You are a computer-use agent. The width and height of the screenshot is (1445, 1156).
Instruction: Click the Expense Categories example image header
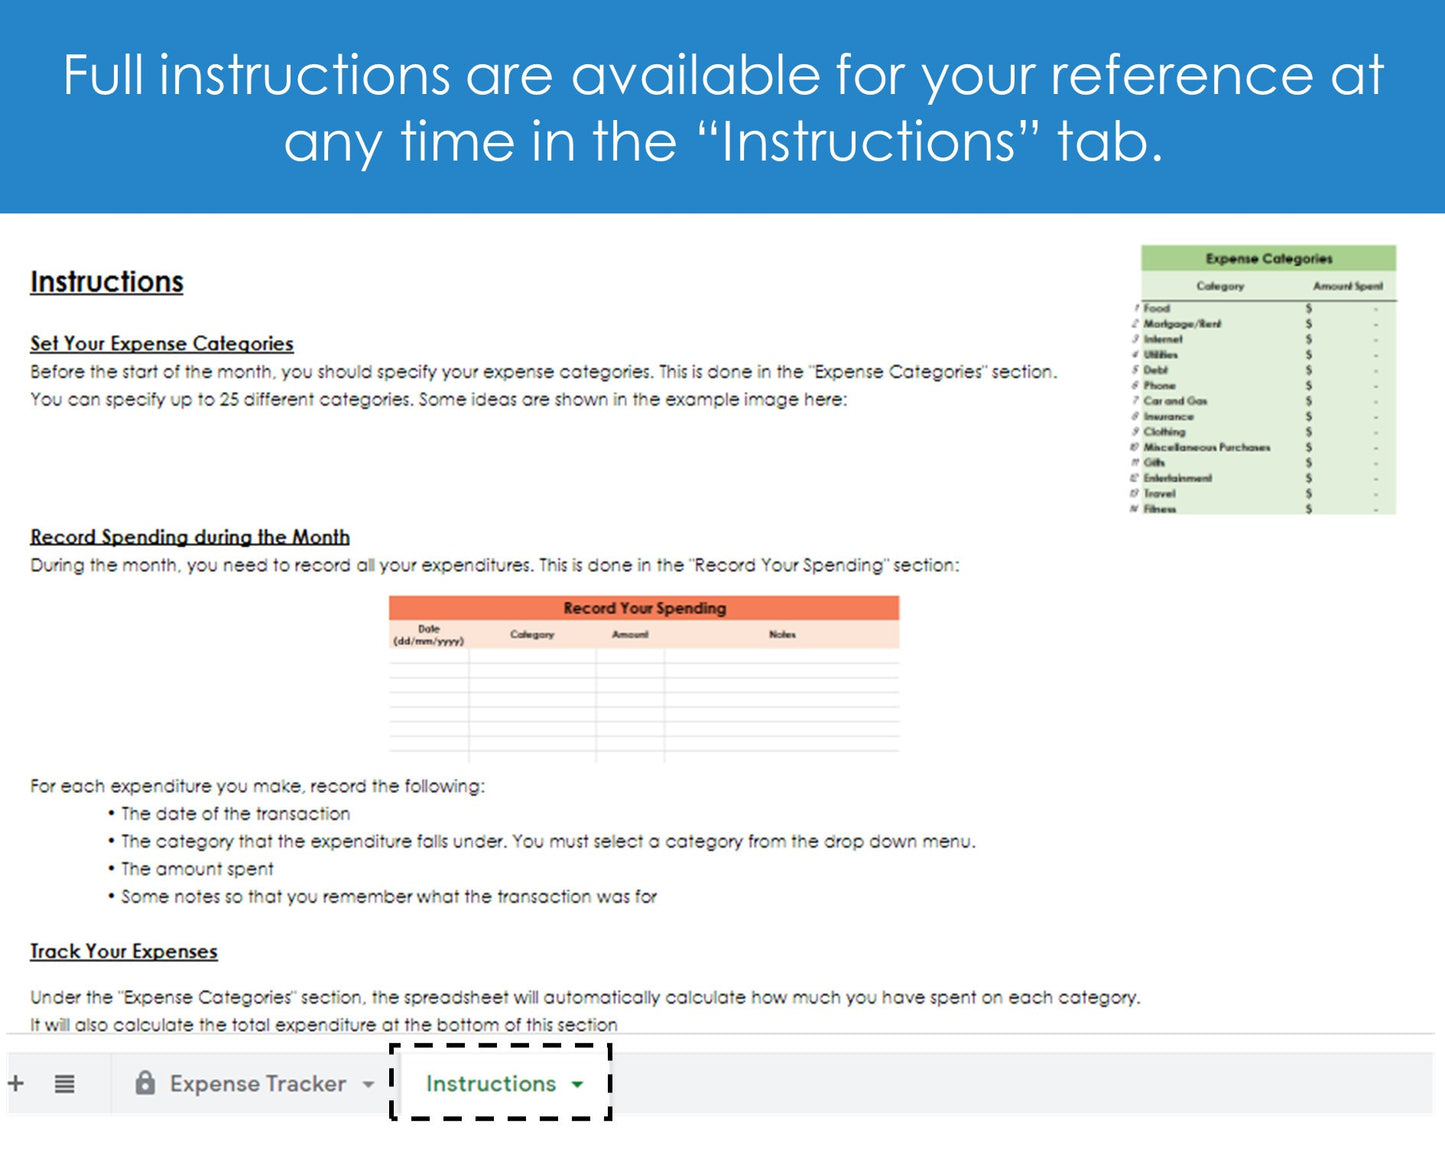pyautogui.click(x=1268, y=259)
